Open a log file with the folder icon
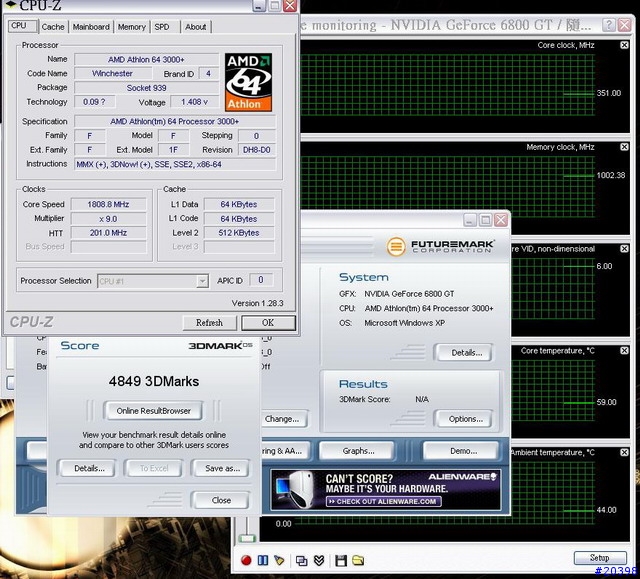Screen dimensions: 640x579 pyautogui.click(x=358, y=560)
